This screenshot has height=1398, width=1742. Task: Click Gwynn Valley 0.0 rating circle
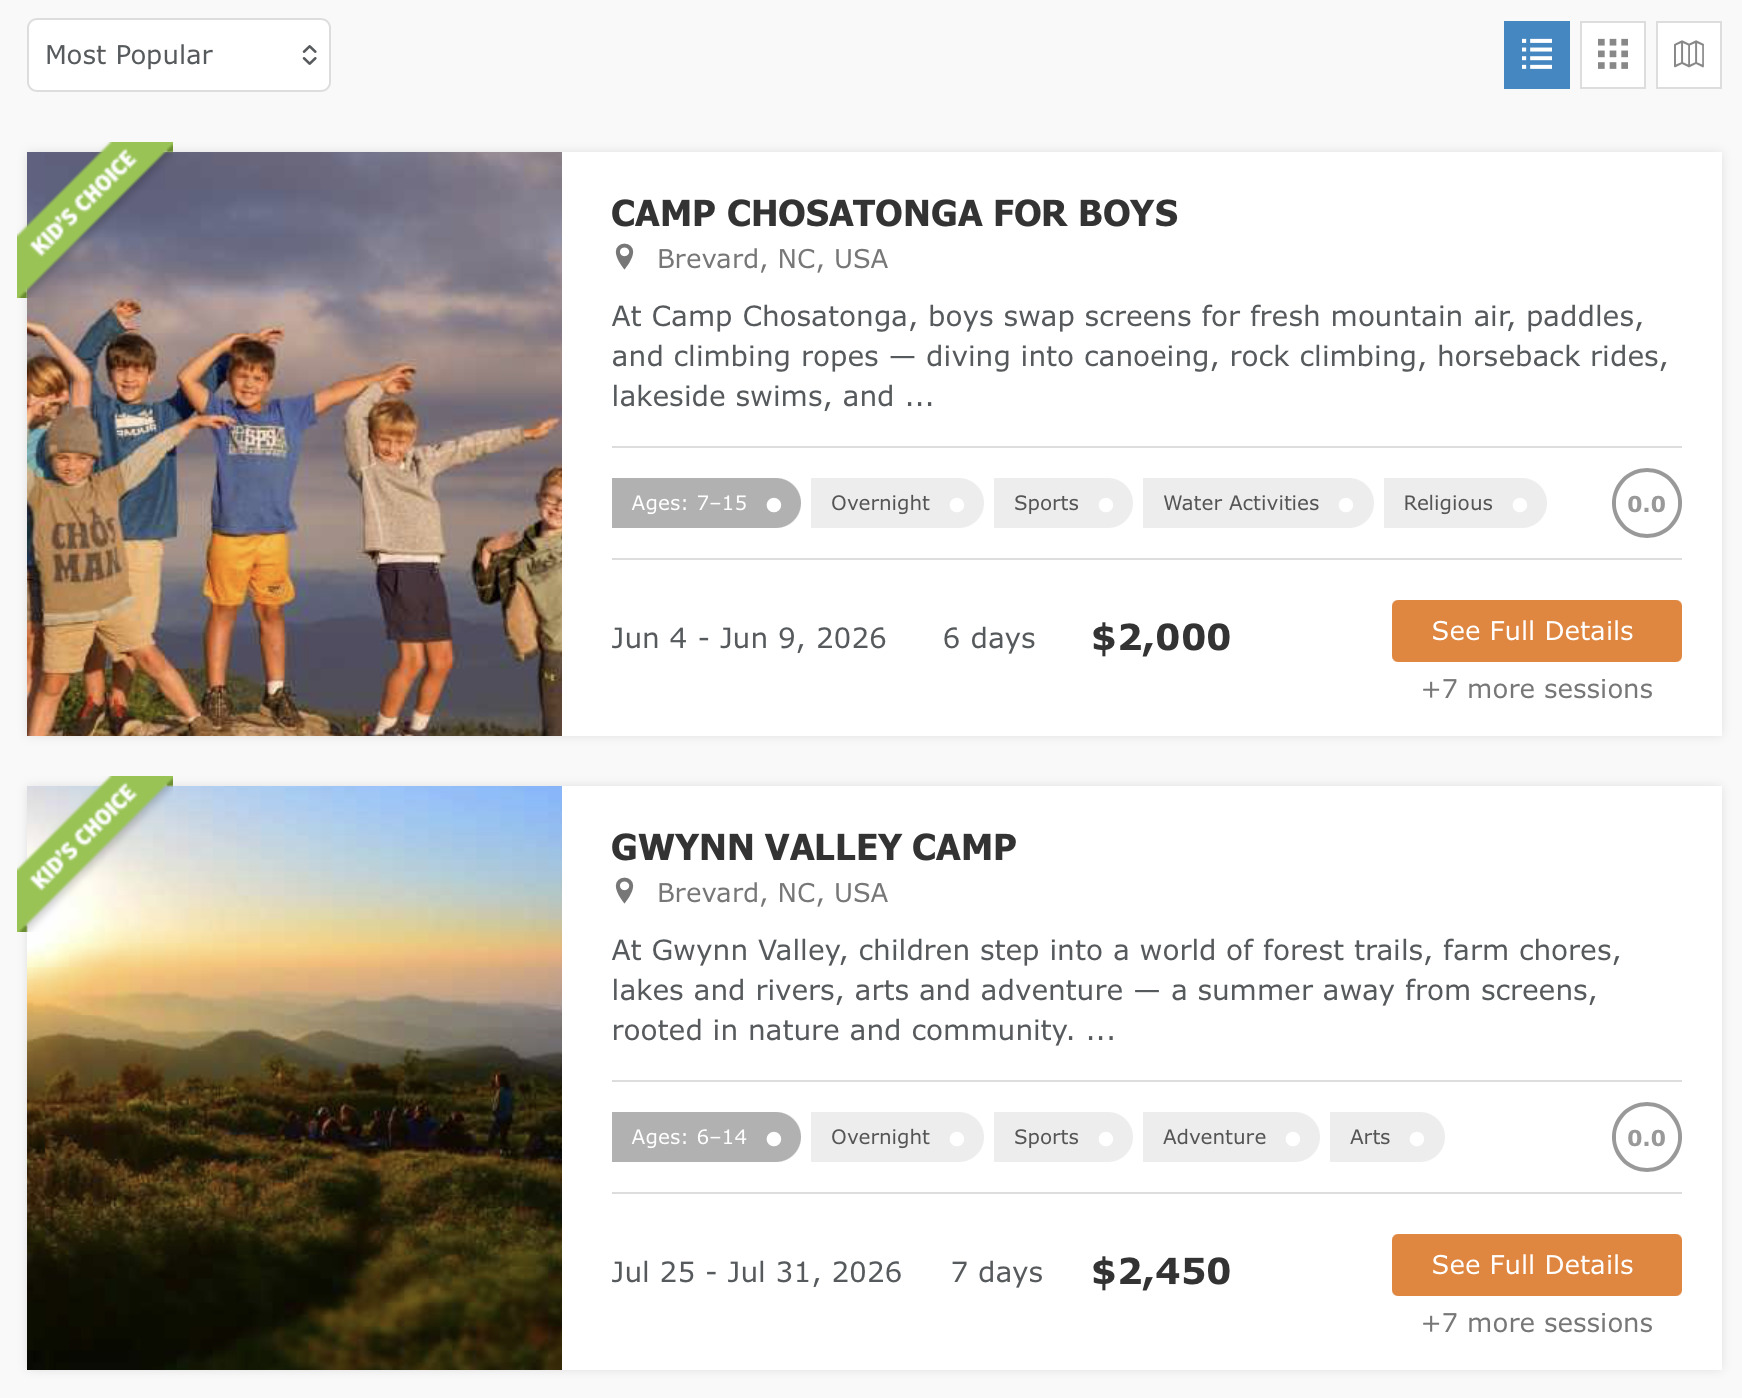[x=1646, y=1137]
